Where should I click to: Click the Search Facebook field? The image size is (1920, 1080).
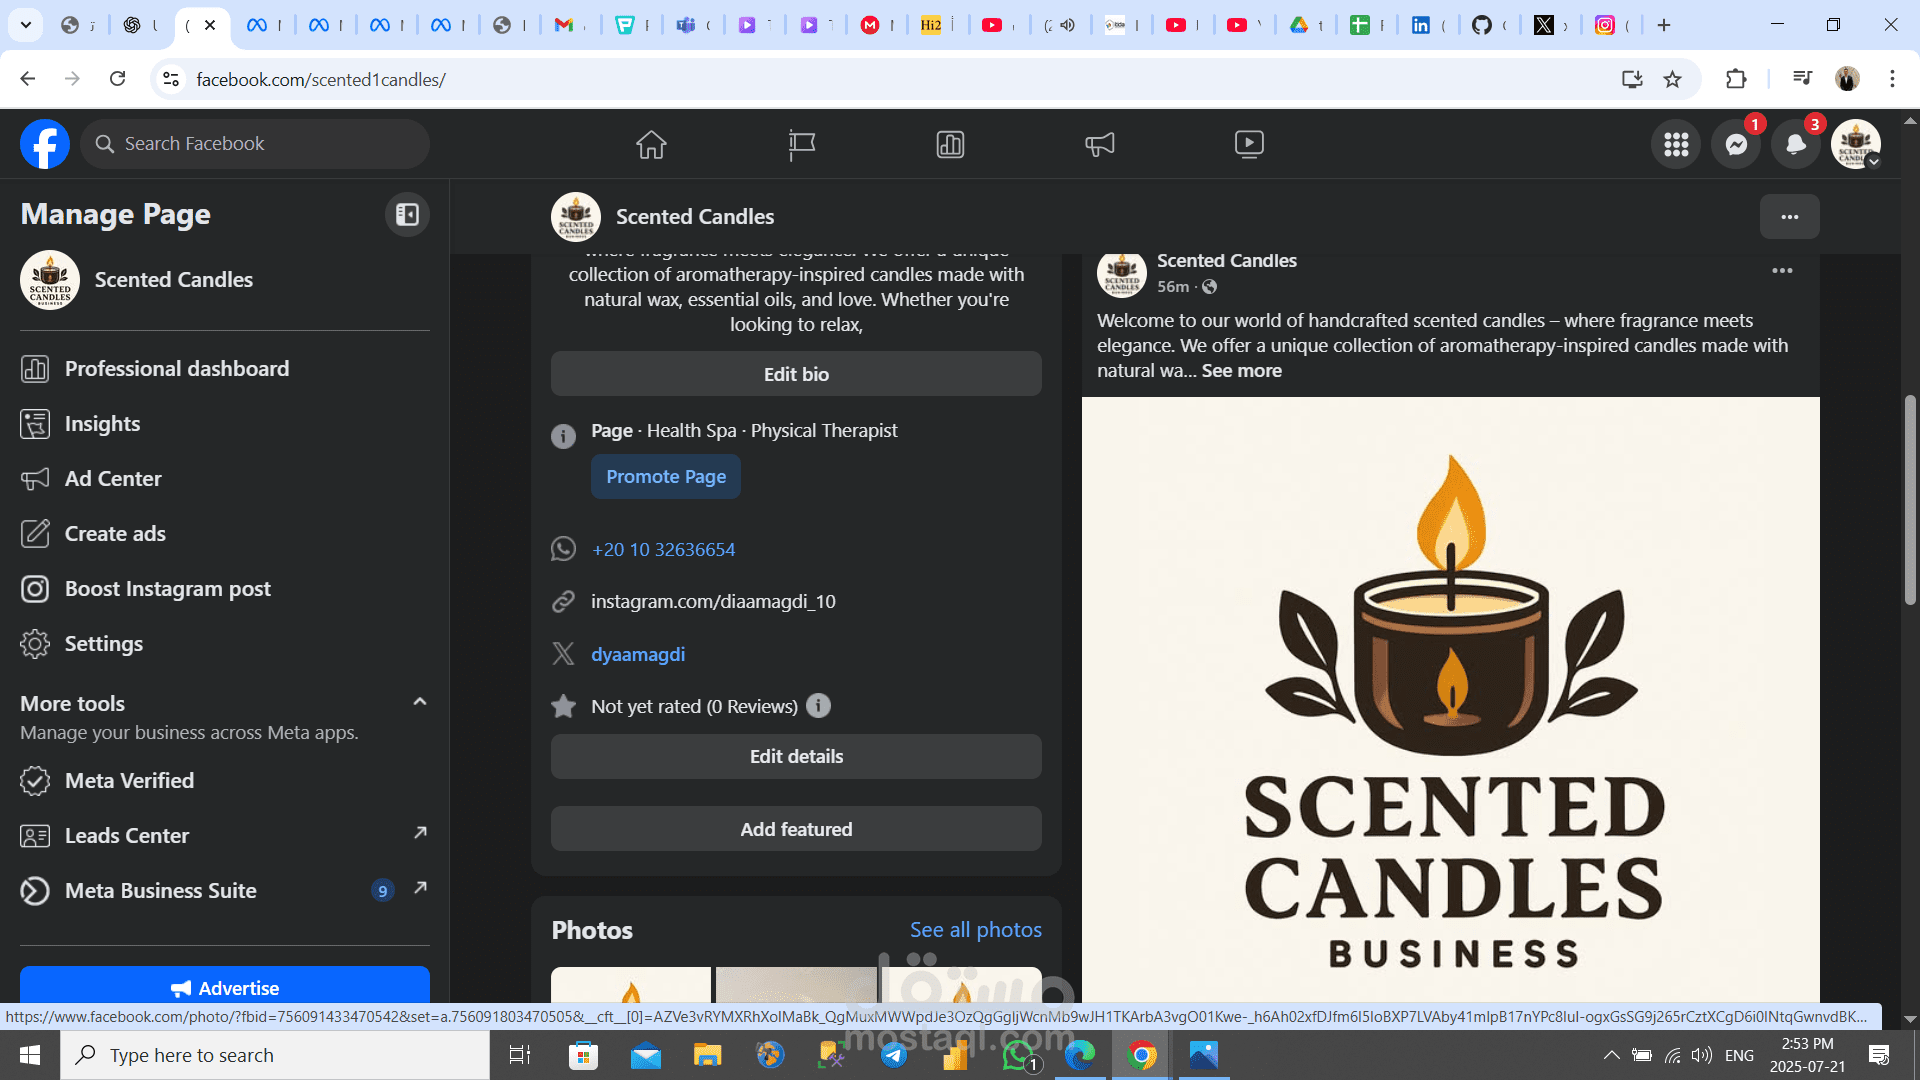(x=255, y=144)
